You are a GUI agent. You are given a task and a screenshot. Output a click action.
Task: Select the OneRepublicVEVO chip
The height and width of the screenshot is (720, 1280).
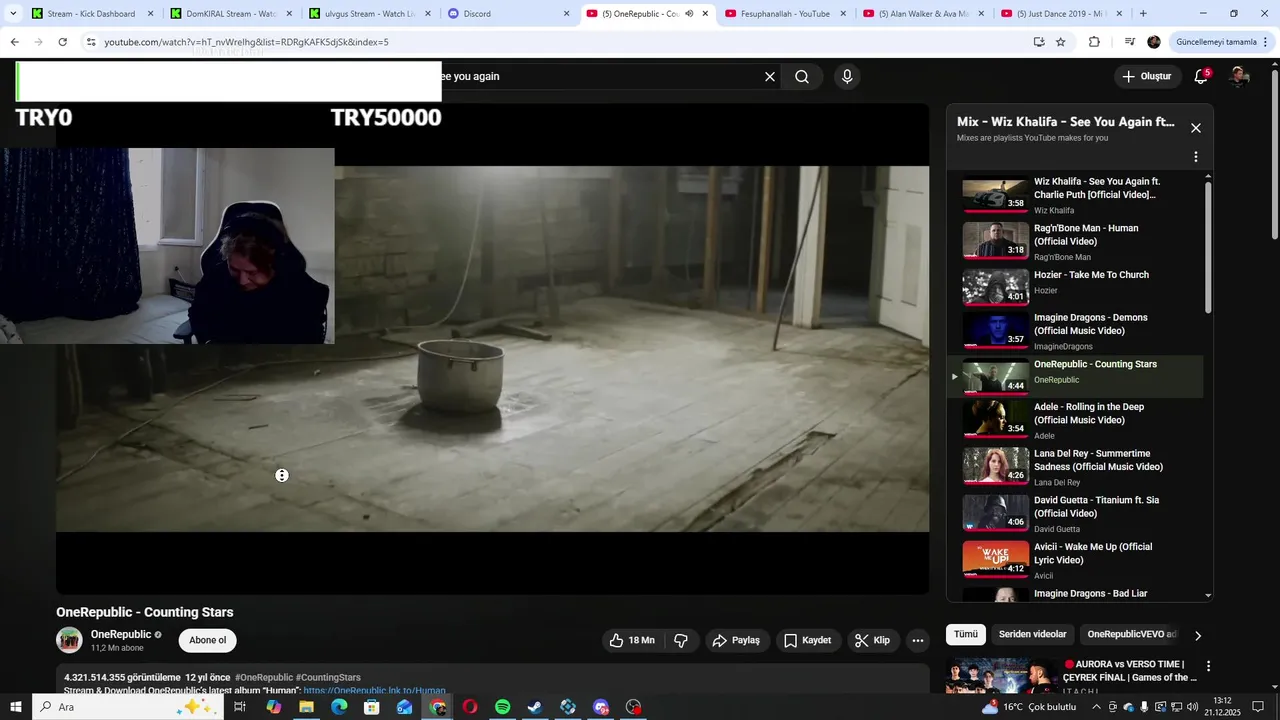point(1132,634)
